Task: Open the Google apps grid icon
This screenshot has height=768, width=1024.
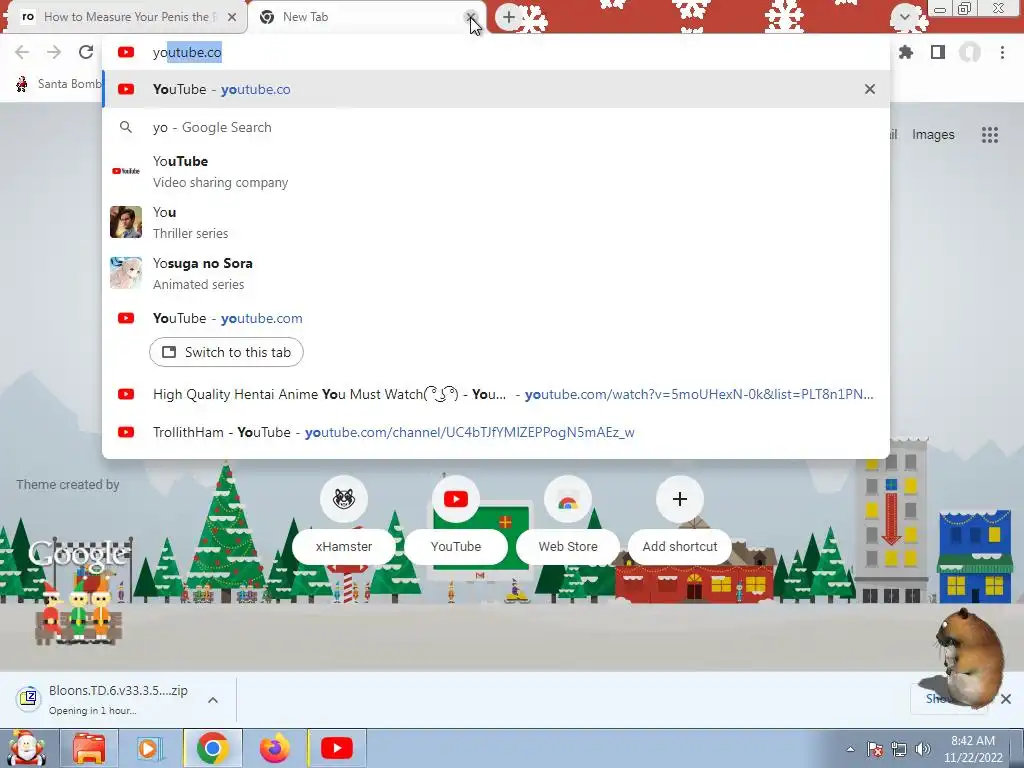Action: click(x=990, y=135)
